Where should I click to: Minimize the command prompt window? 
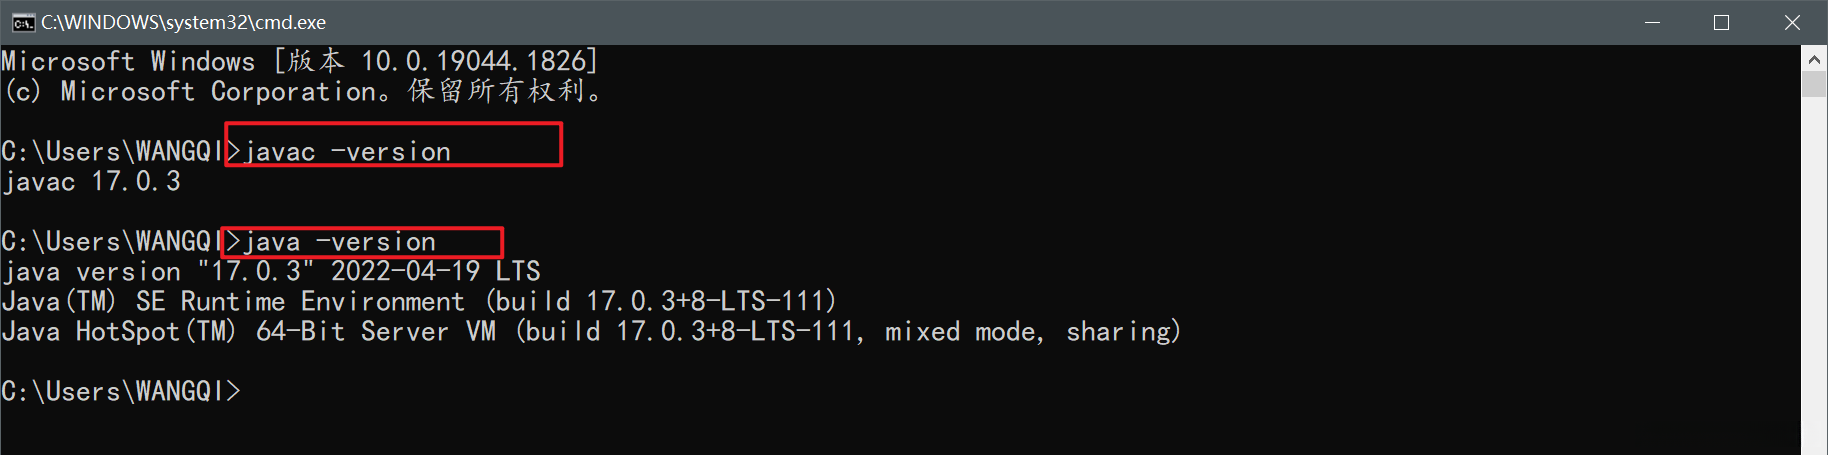tap(1652, 22)
